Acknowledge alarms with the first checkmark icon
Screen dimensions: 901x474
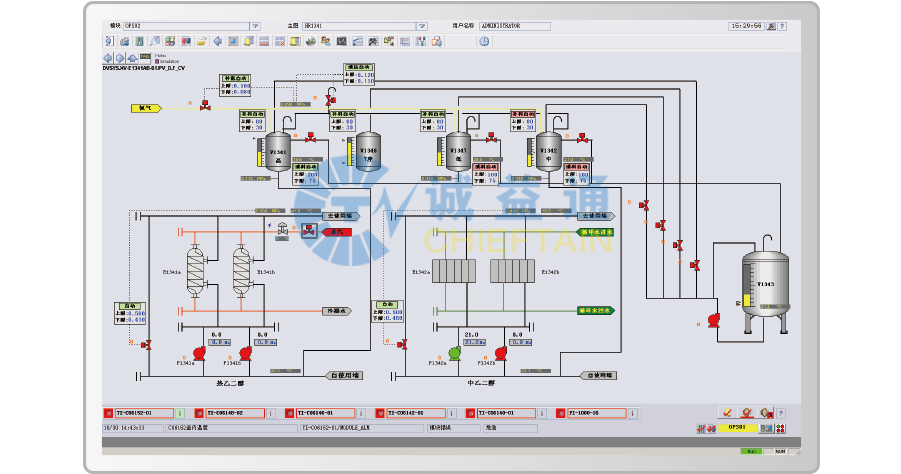point(727,412)
